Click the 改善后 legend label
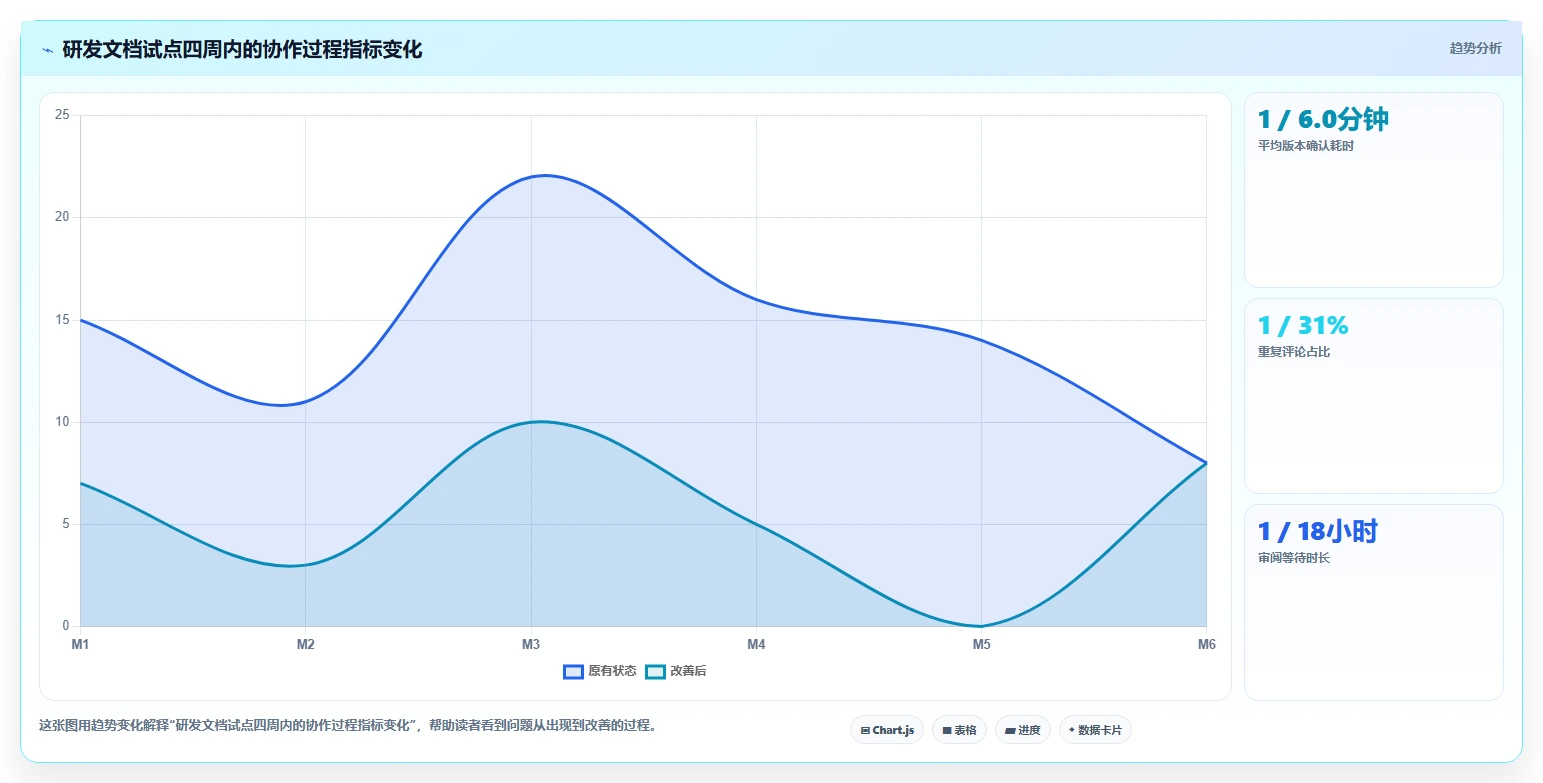The width and height of the screenshot is (1543, 783). 688,671
